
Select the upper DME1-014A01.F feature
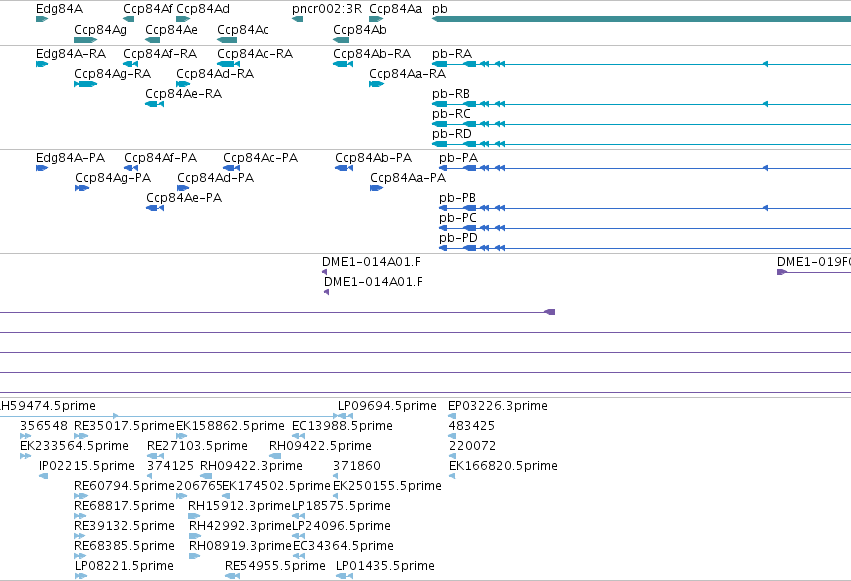(325, 272)
